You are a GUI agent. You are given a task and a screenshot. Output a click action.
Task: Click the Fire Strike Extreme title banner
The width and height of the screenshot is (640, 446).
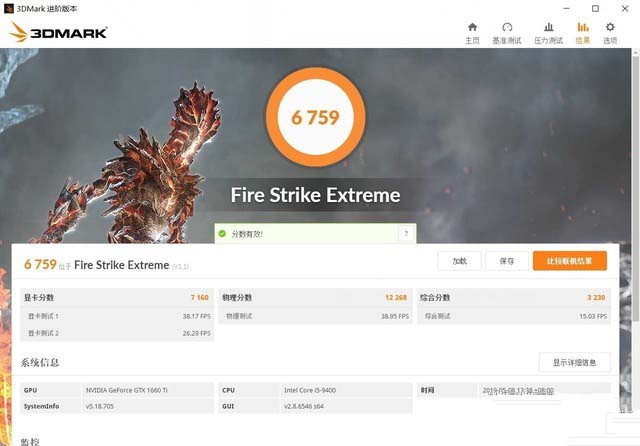(x=316, y=195)
